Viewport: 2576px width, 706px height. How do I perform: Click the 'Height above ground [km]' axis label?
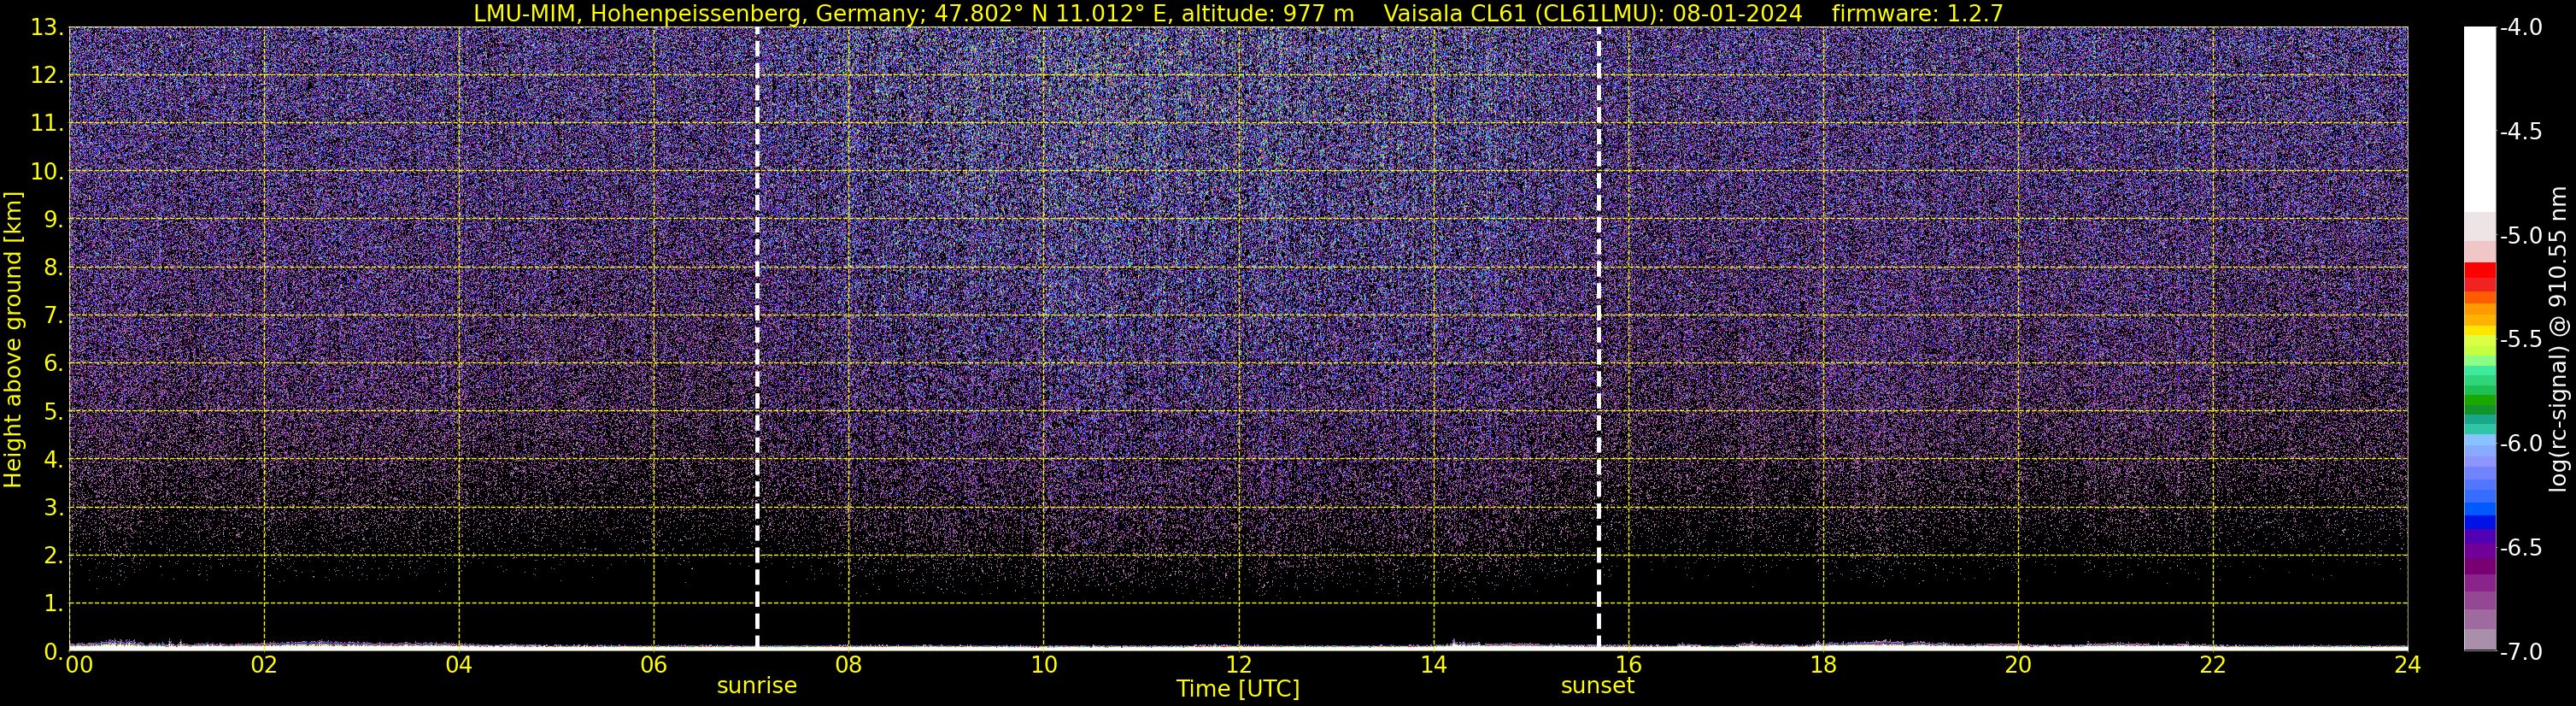pos(13,340)
